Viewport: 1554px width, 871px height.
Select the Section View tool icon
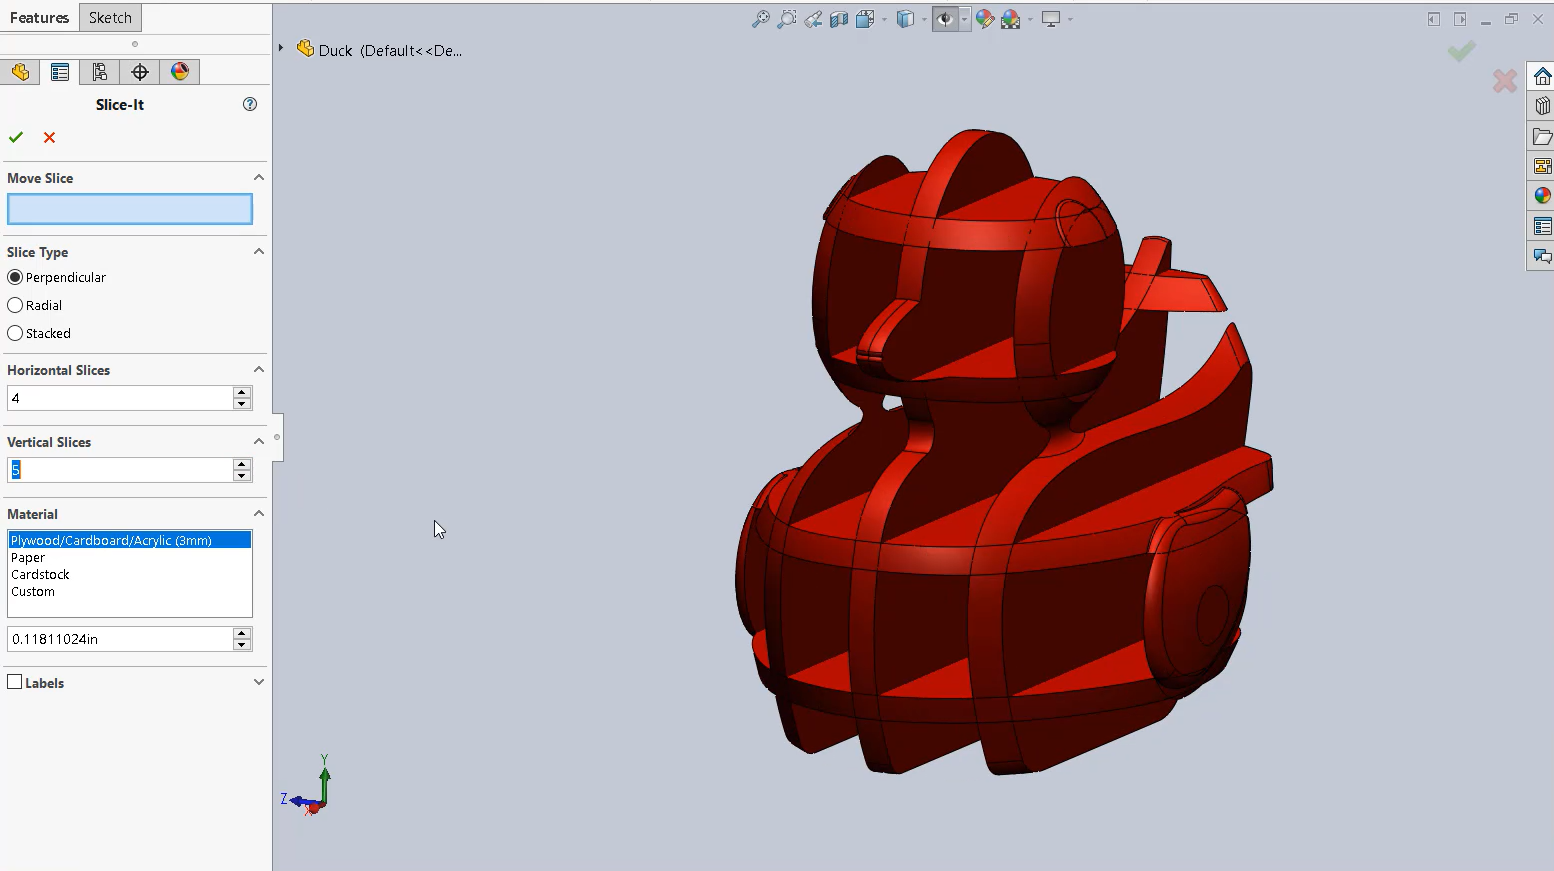[x=839, y=19]
